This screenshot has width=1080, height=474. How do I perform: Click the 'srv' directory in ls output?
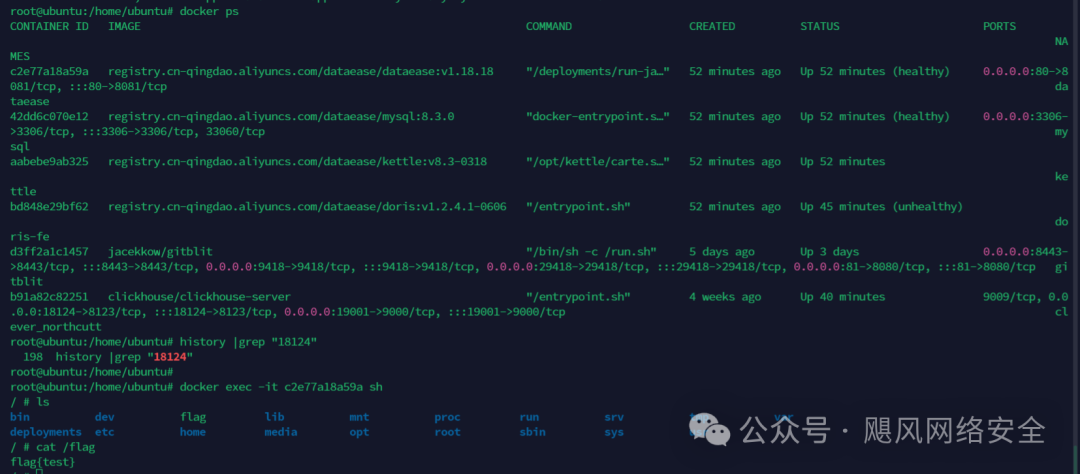pyautogui.click(x=614, y=417)
